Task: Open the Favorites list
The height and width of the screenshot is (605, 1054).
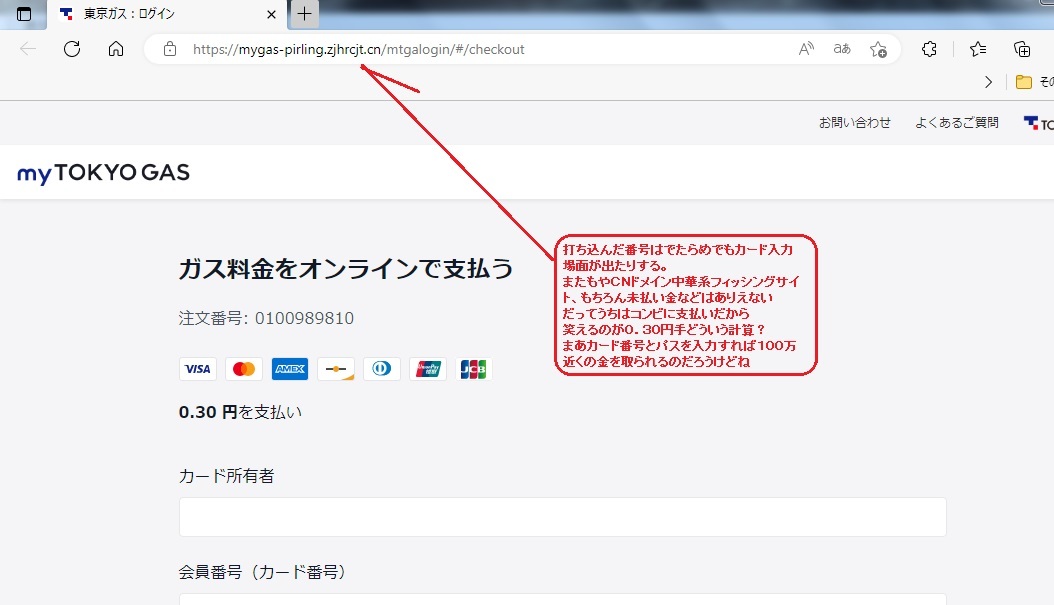Action: pyautogui.click(x=978, y=49)
